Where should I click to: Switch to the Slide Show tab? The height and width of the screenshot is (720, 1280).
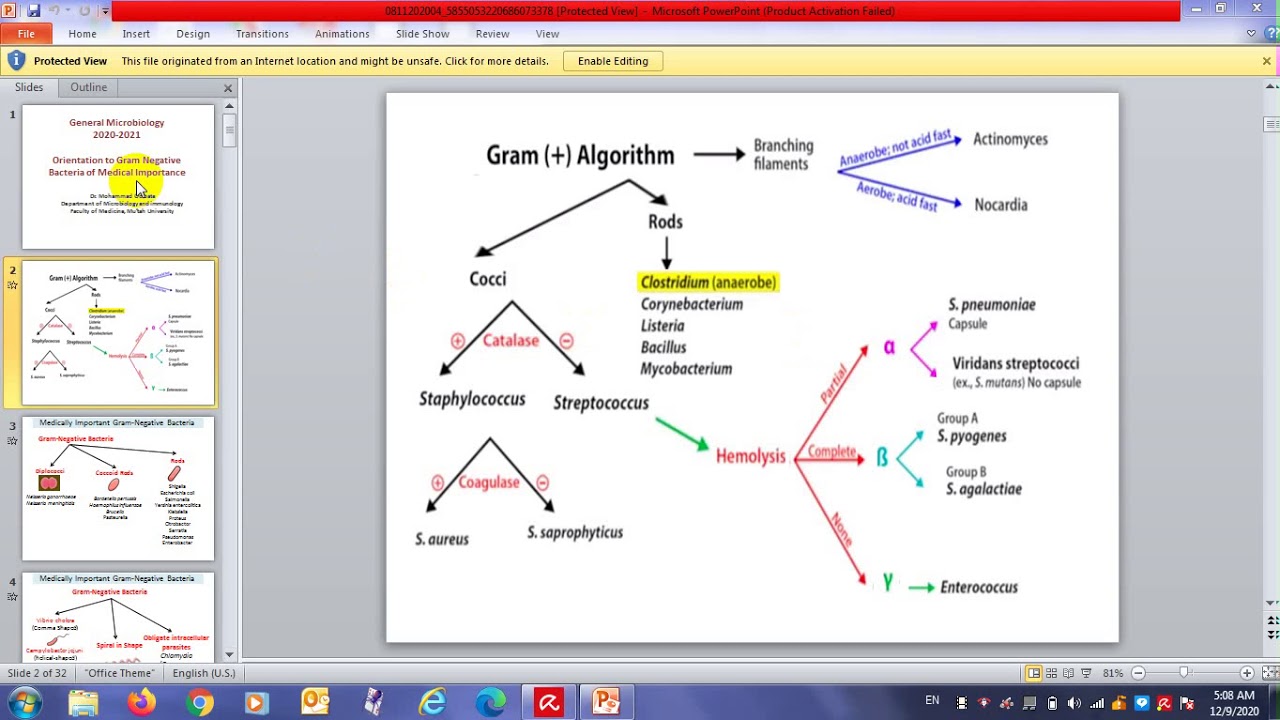click(422, 34)
